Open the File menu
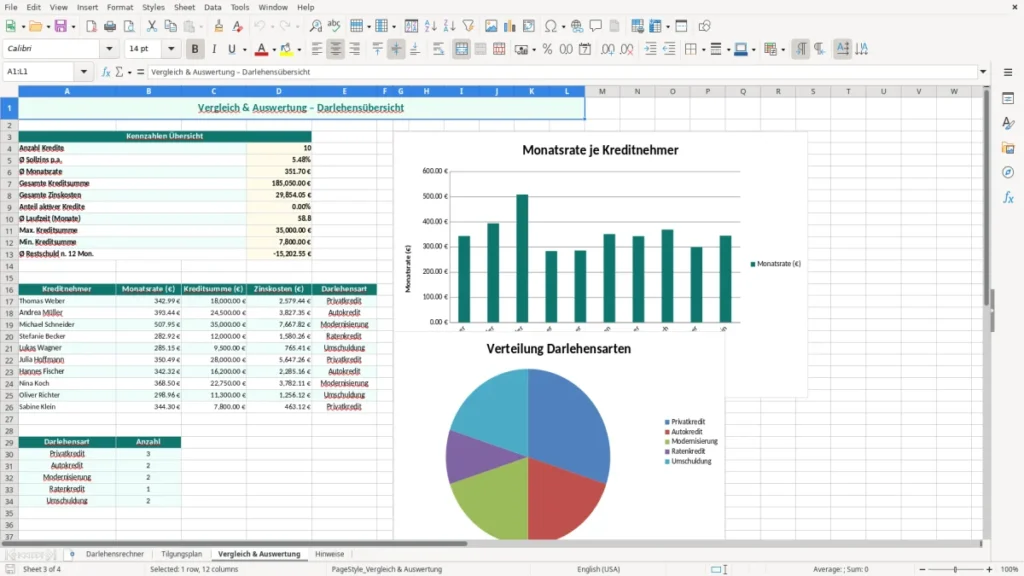The height and width of the screenshot is (576, 1024). pos(10,7)
